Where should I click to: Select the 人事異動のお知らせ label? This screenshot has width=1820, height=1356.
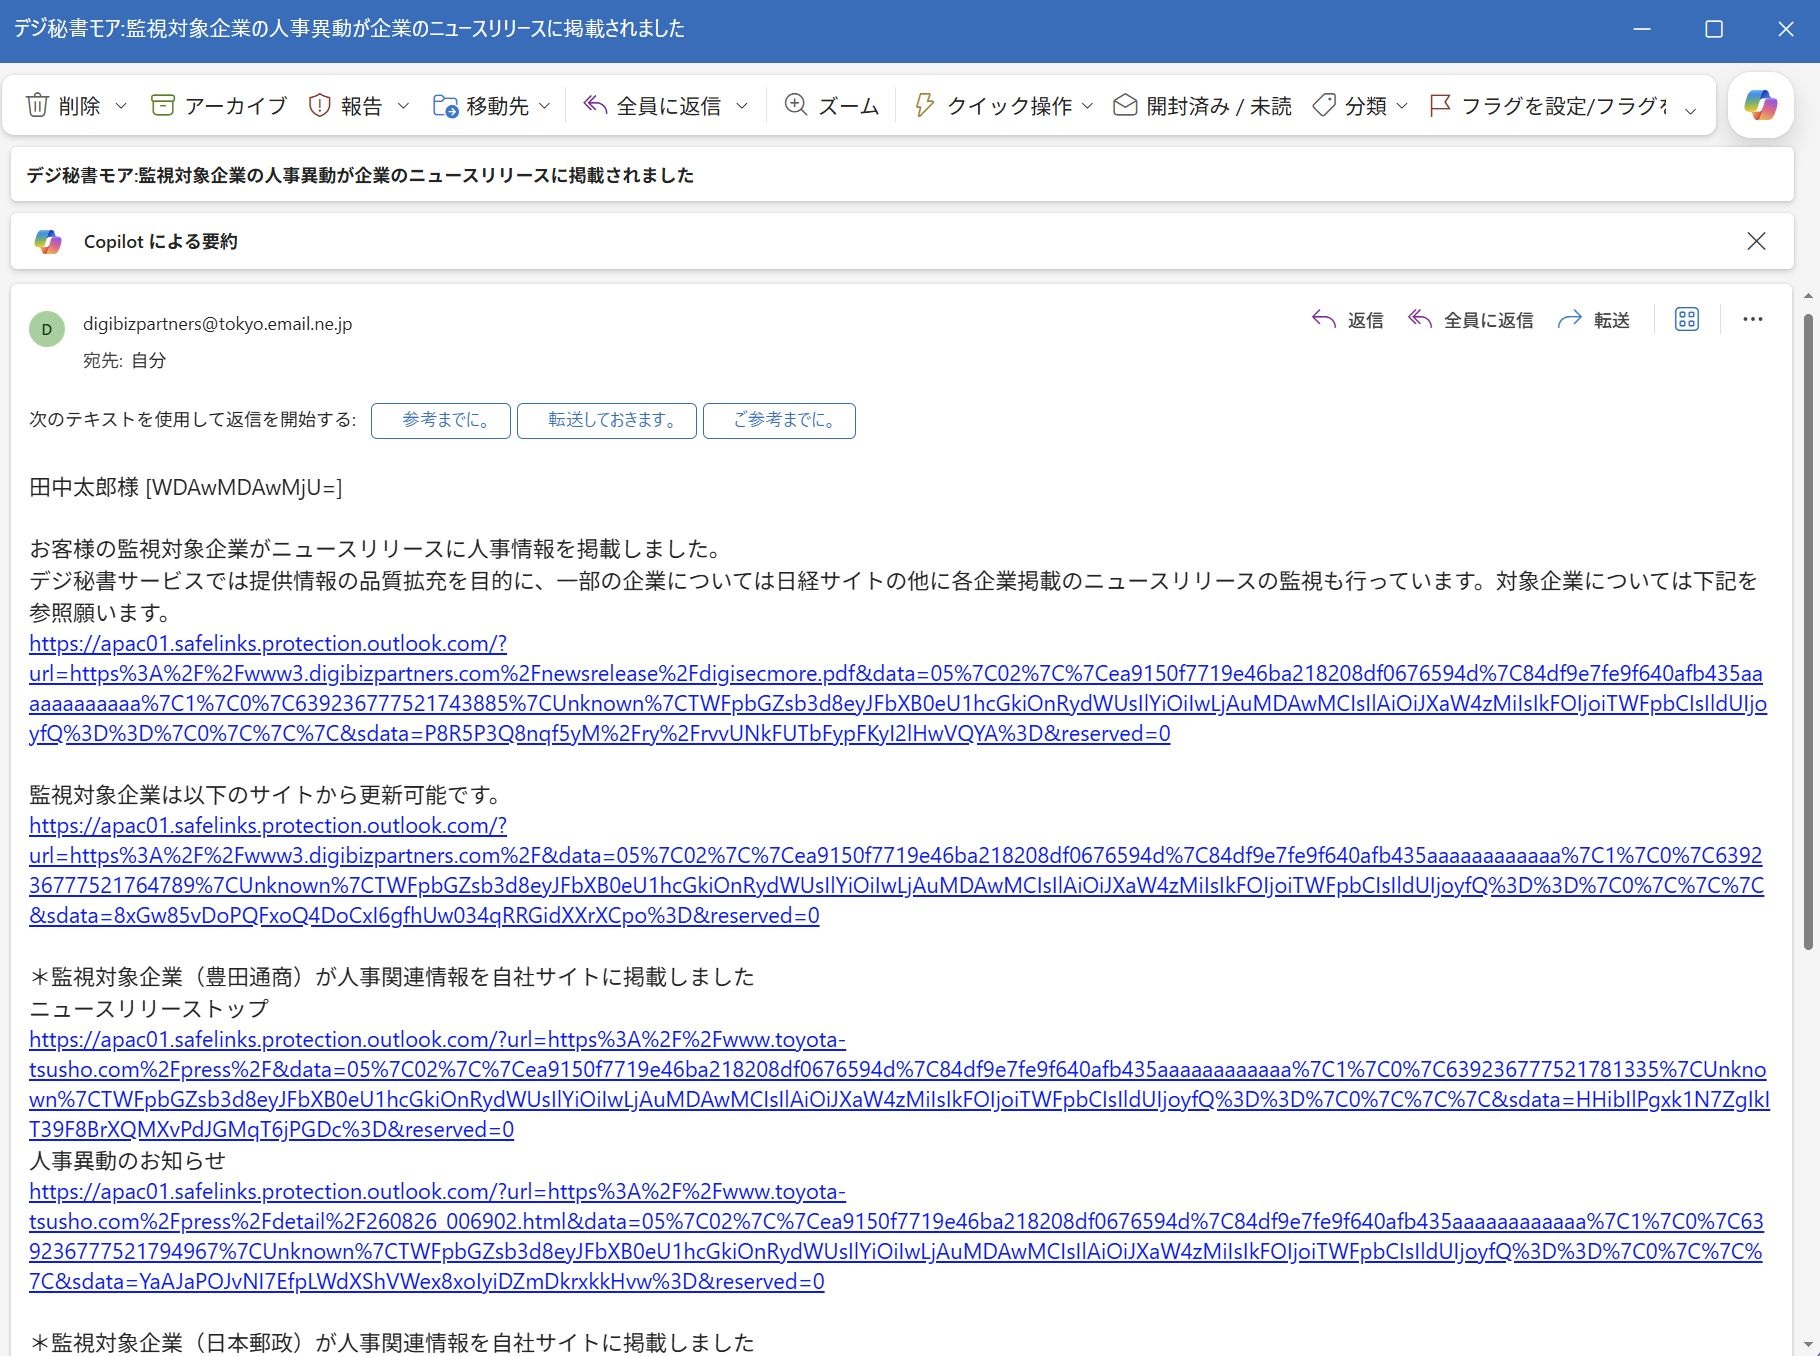tap(127, 1161)
